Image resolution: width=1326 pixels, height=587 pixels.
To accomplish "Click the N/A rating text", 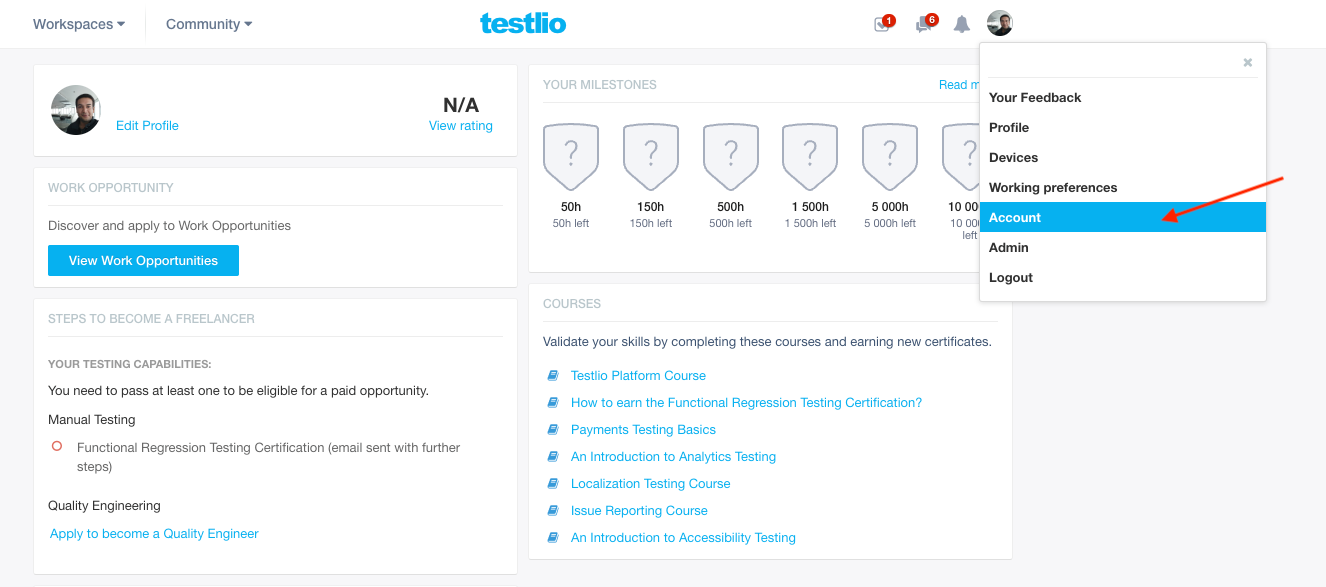I will (x=461, y=105).
